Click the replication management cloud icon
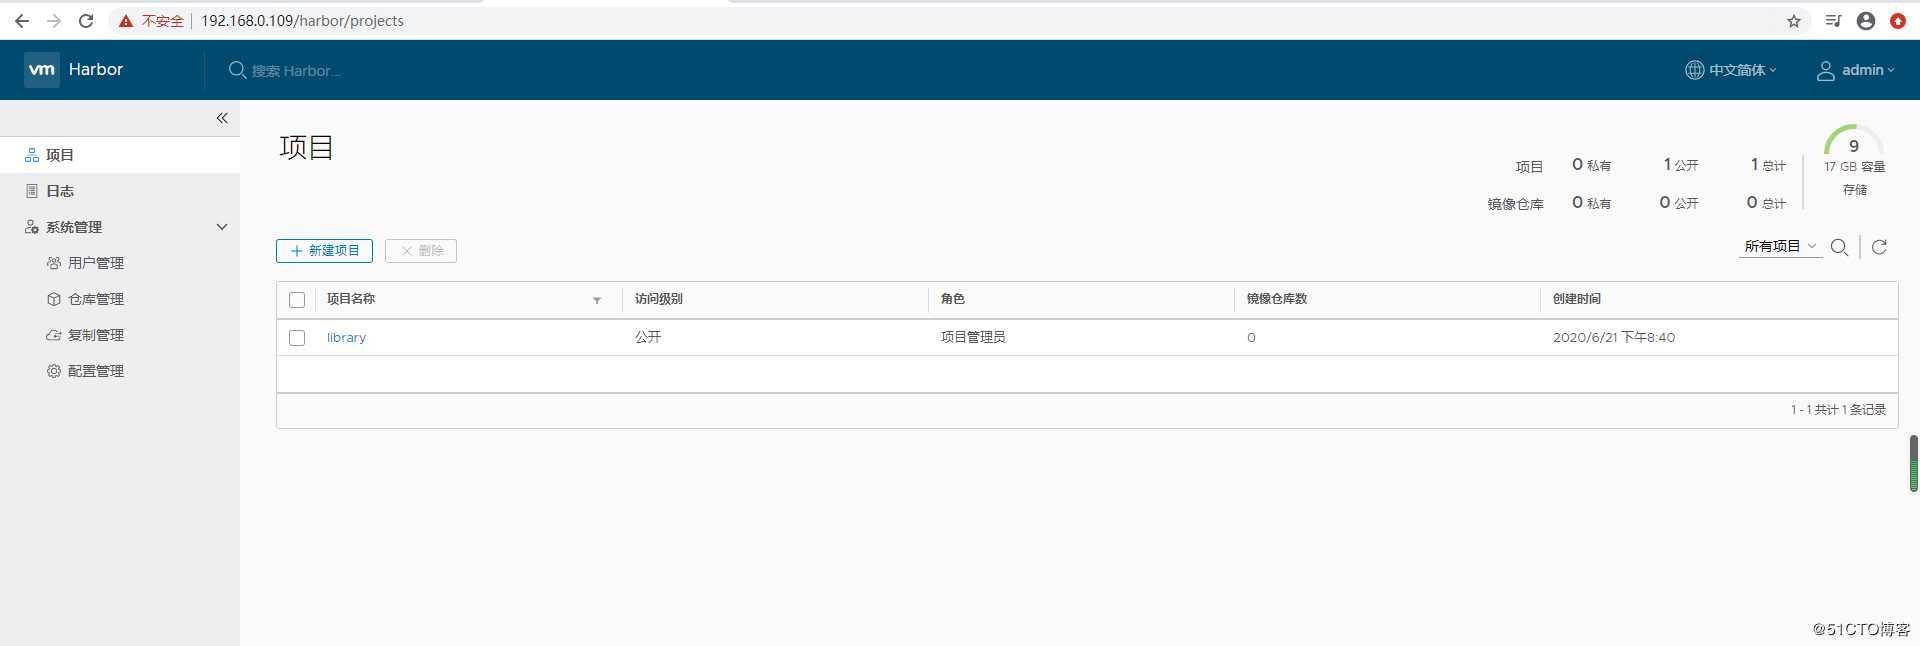The image size is (1920, 646). click(54, 335)
